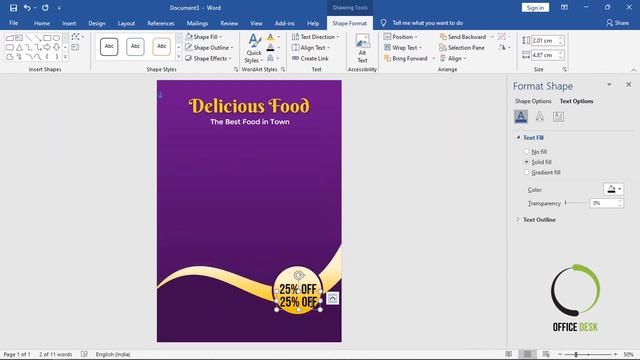Select the Text Fill & Outline pane icon
640x360 pixels.
click(520, 117)
